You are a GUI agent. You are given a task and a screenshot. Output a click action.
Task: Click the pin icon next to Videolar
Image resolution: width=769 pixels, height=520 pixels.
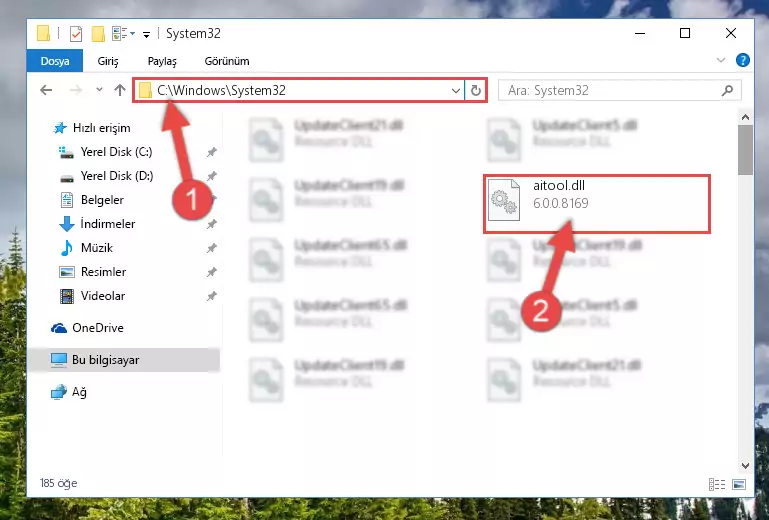(x=211, y=296)
